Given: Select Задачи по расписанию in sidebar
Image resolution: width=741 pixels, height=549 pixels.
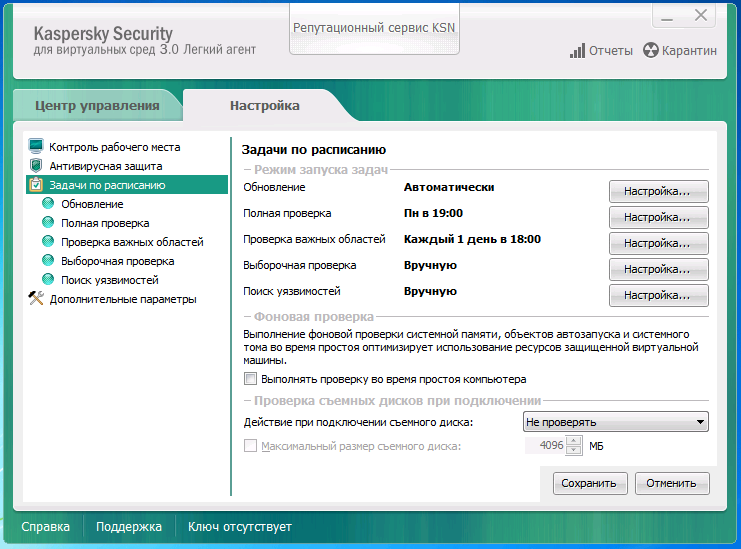Looking at the screenshot, I should pos(127,185).
